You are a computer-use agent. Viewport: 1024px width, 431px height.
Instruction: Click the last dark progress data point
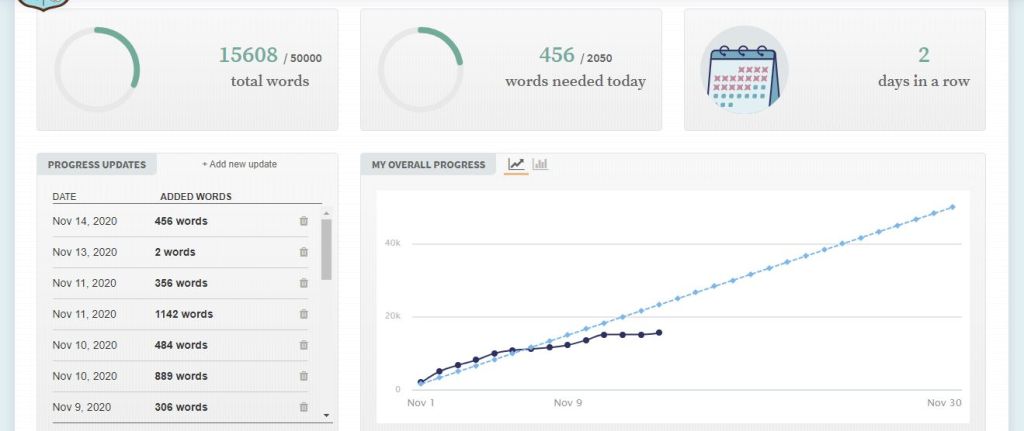(x=659, y=332)
